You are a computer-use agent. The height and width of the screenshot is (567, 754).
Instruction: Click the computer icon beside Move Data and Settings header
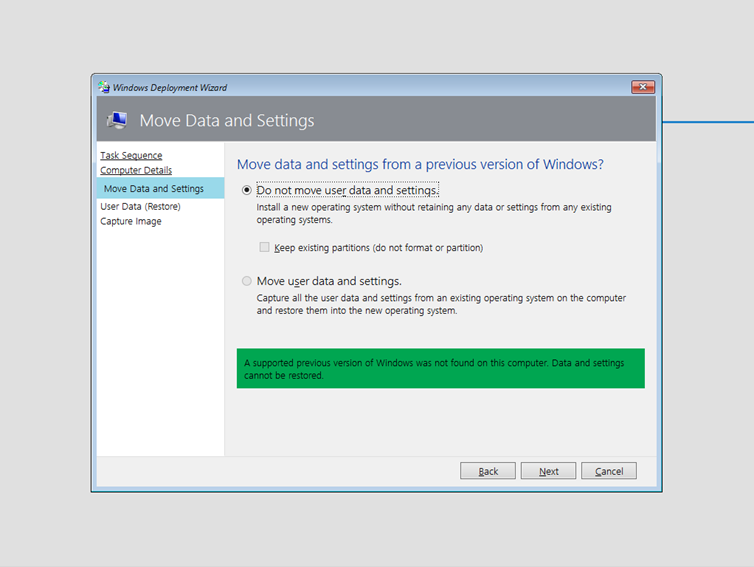click(117, 120)
